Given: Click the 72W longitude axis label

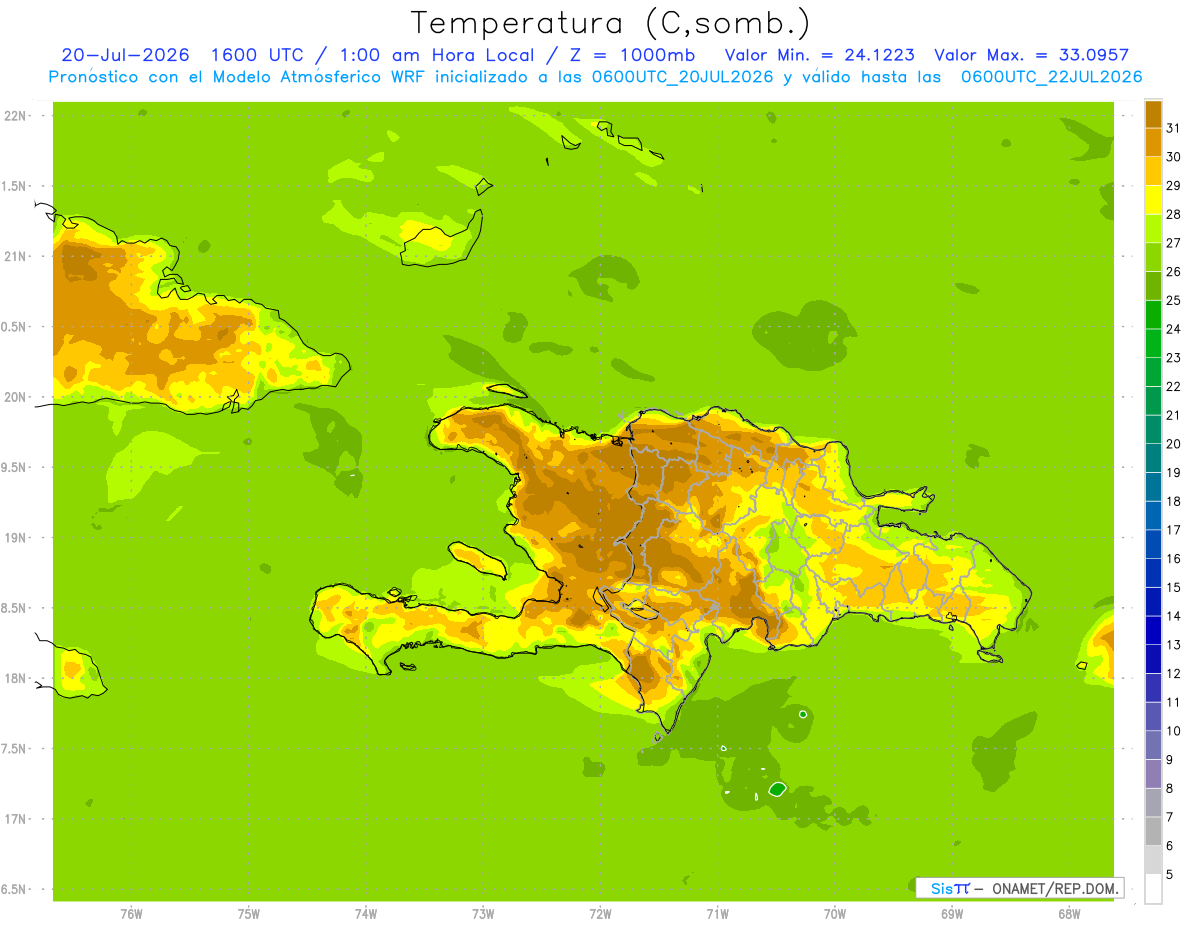Looking at the screenshot, I should (x=600, y=913).
